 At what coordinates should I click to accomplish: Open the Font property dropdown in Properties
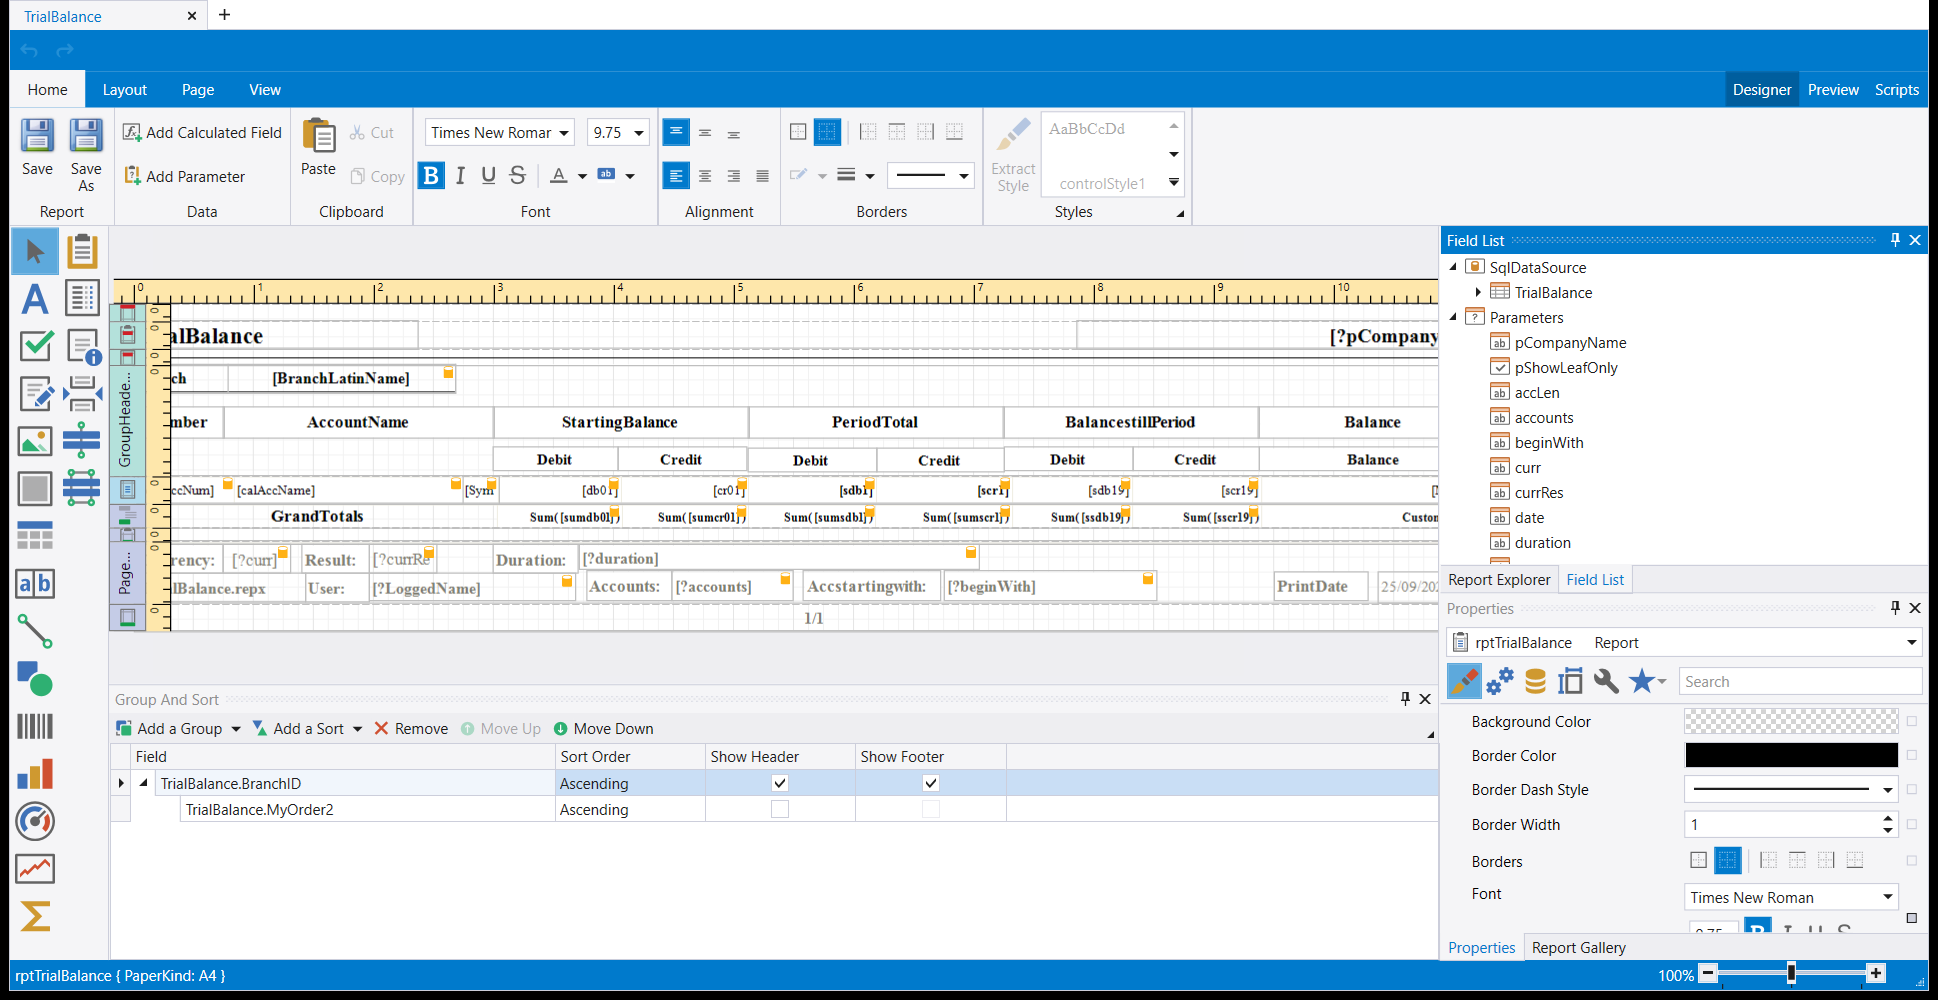coord(1888,897)
